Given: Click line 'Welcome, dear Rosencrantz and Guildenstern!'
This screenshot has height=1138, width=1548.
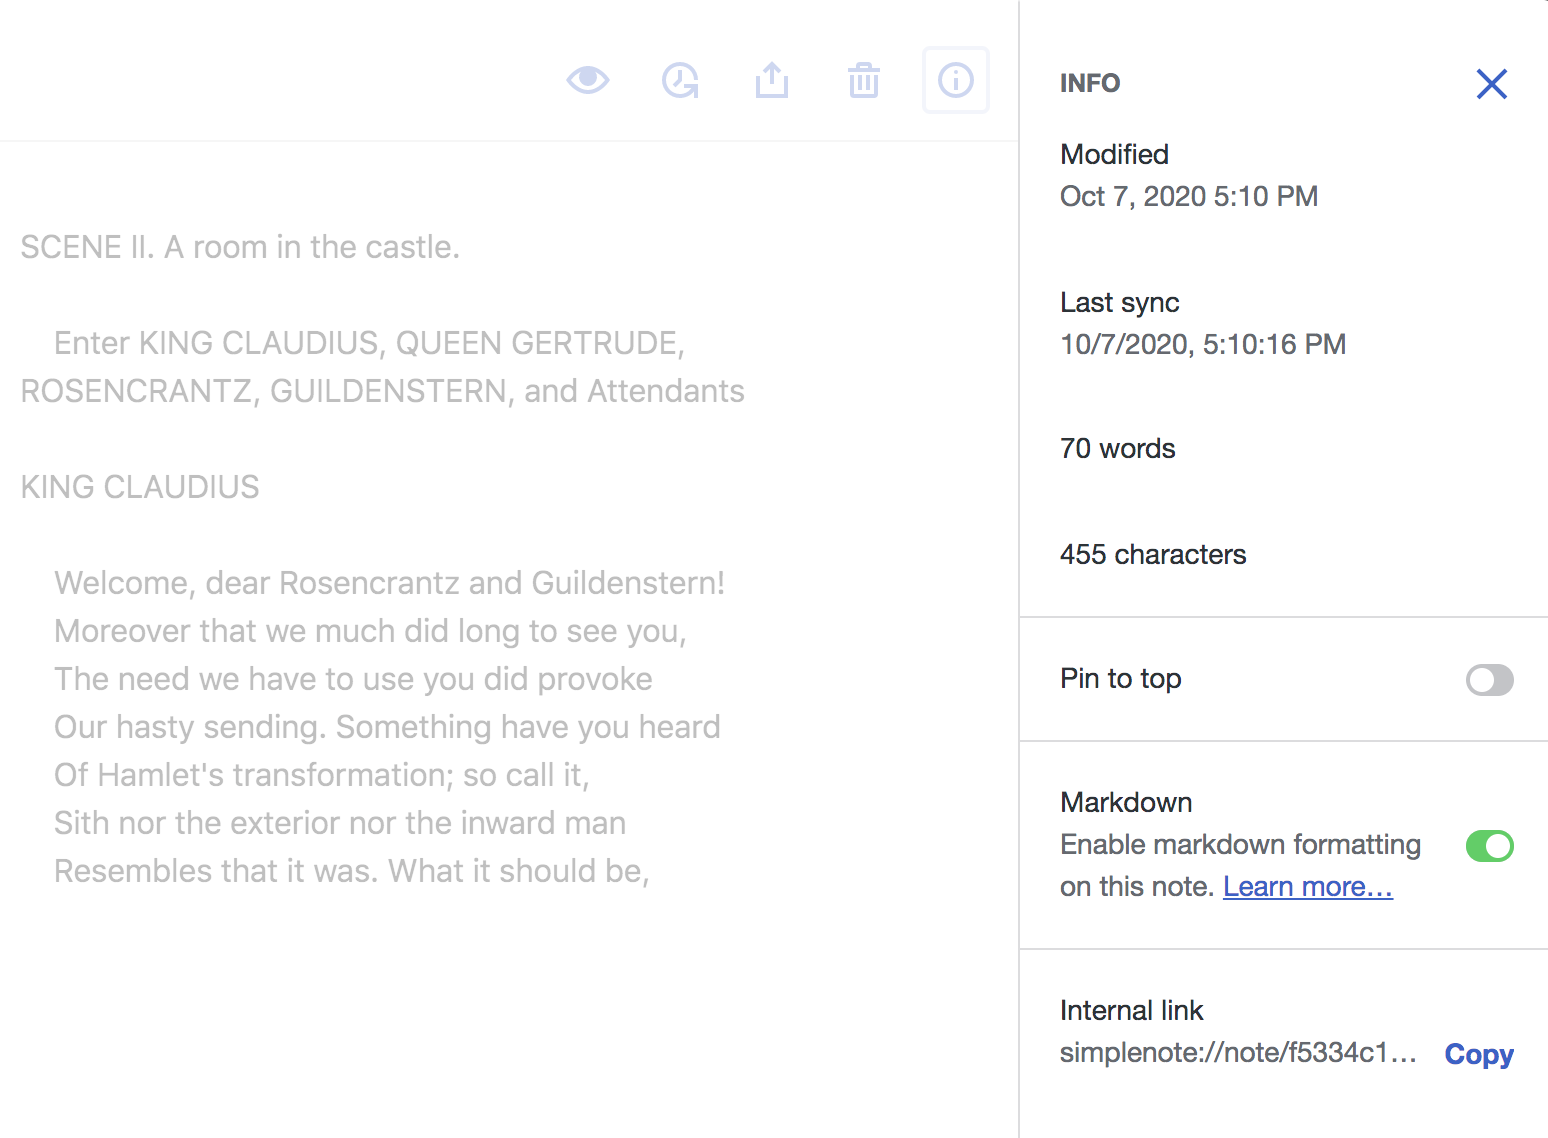Looking at the screenshot, I should [390, 583].
